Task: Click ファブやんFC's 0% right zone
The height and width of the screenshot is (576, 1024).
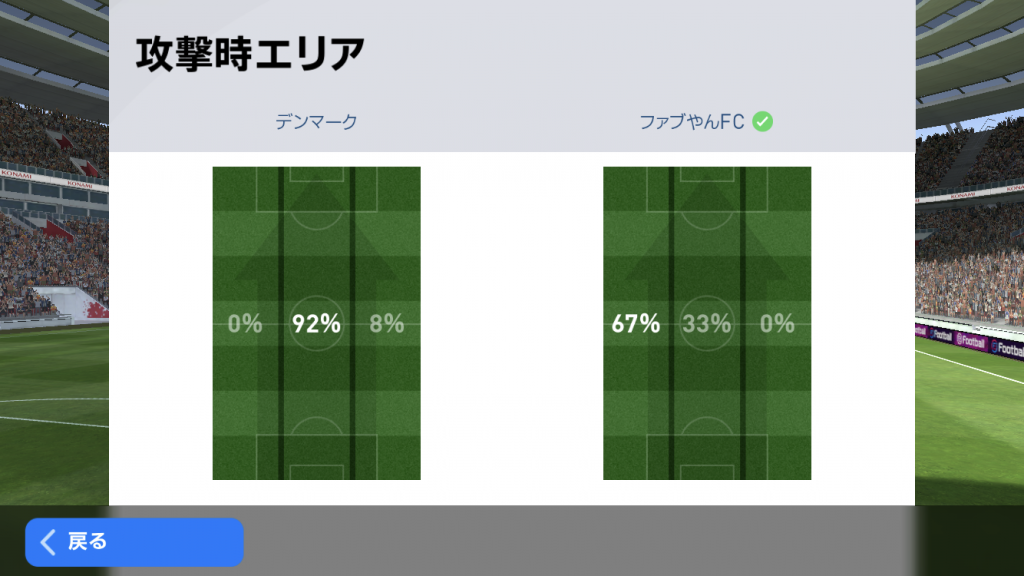Action: [x=777, y=323]
